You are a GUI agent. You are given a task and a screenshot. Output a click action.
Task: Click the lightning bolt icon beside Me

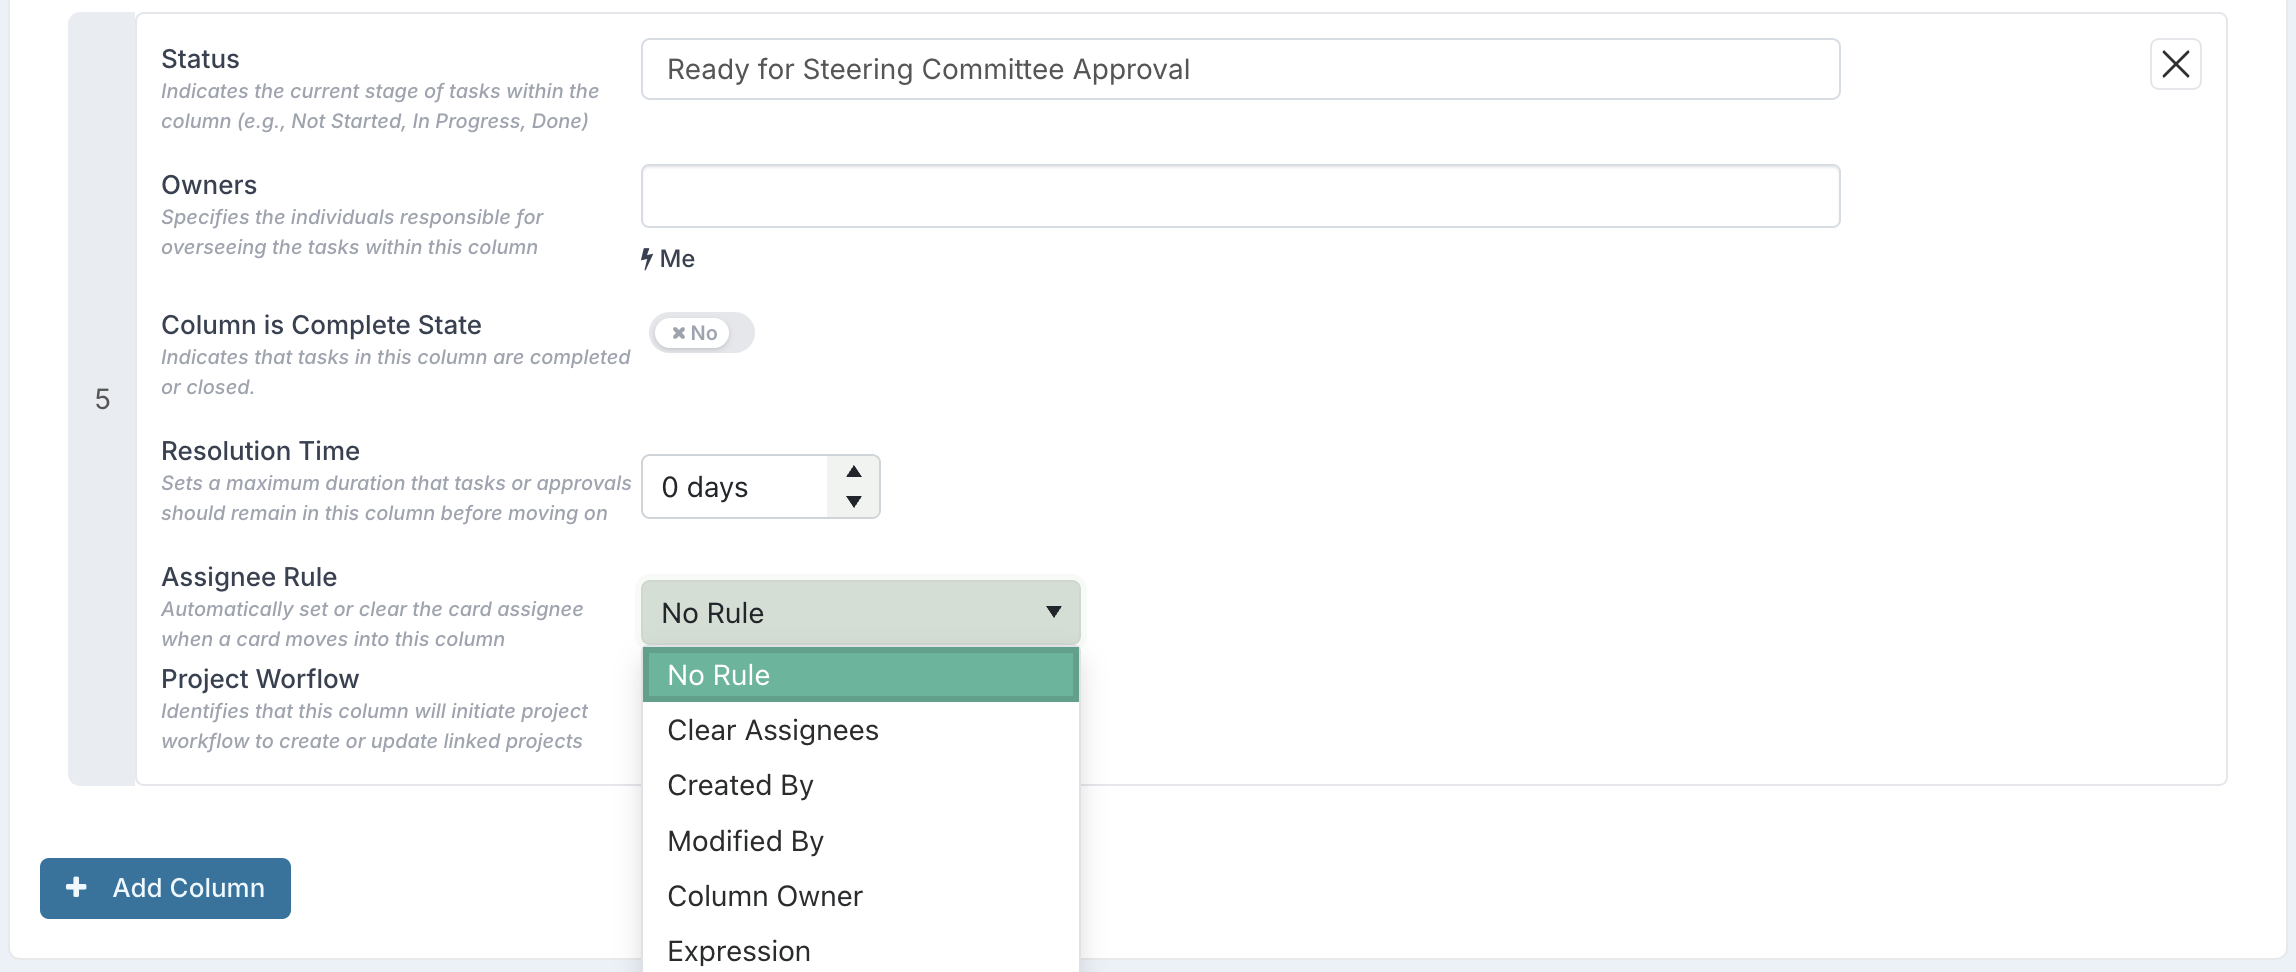pyautogui.click(x=647, y=259)
